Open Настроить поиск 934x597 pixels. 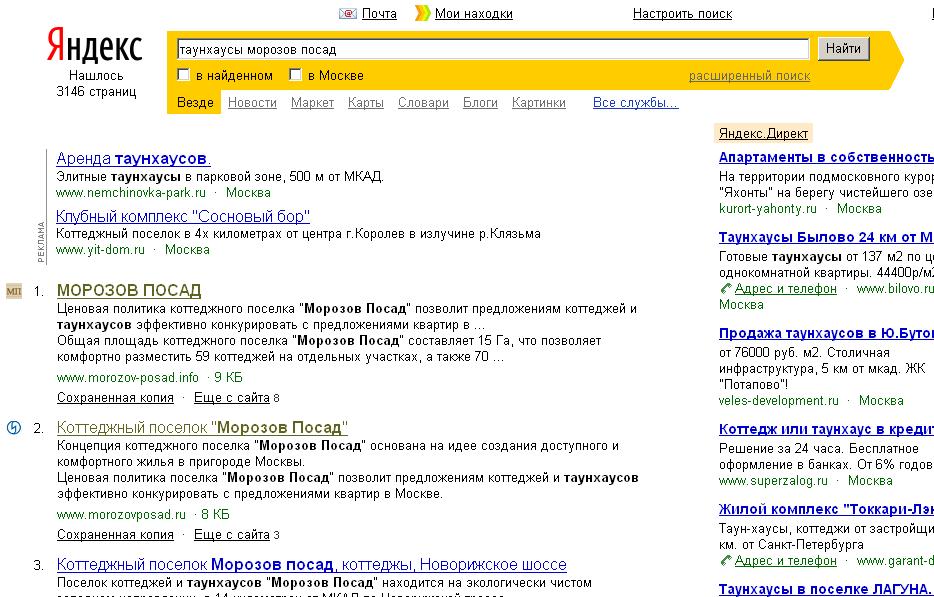click(682, 13)
